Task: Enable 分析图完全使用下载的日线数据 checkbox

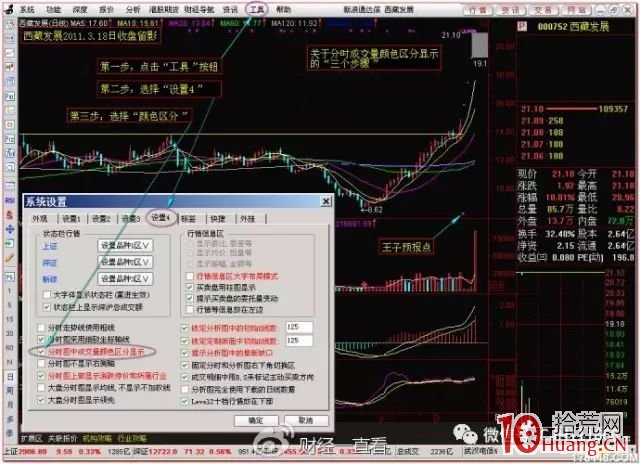Action: (x=184, y=389)
